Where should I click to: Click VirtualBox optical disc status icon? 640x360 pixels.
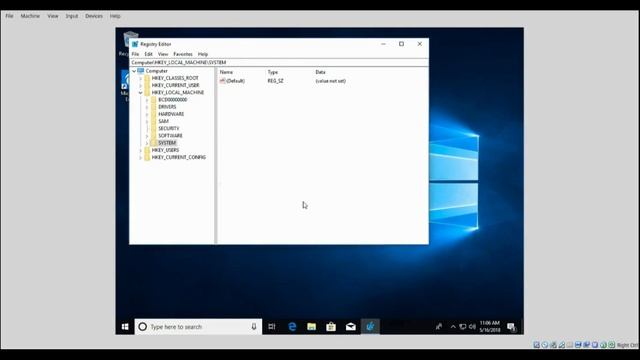[545, 345]
